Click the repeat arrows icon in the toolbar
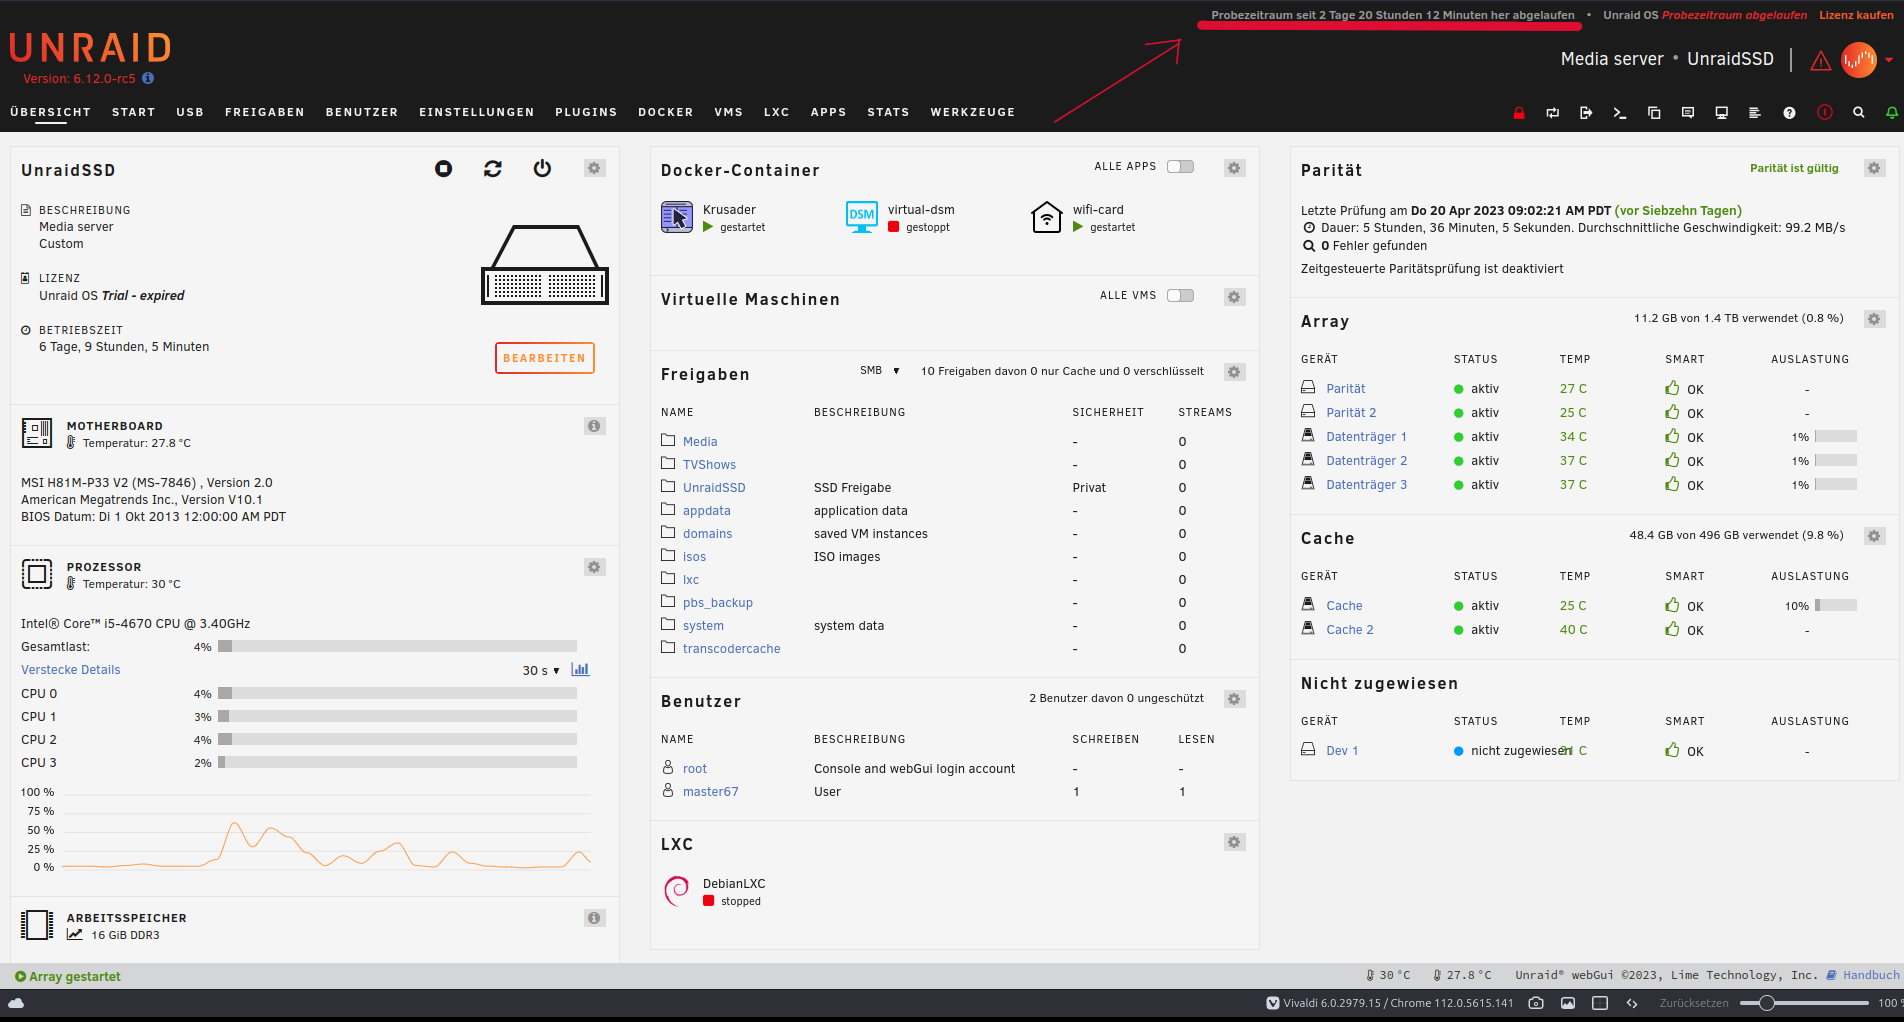Image resolution: width=1904 pixels, height=1022 pixels. point(1552,113)
